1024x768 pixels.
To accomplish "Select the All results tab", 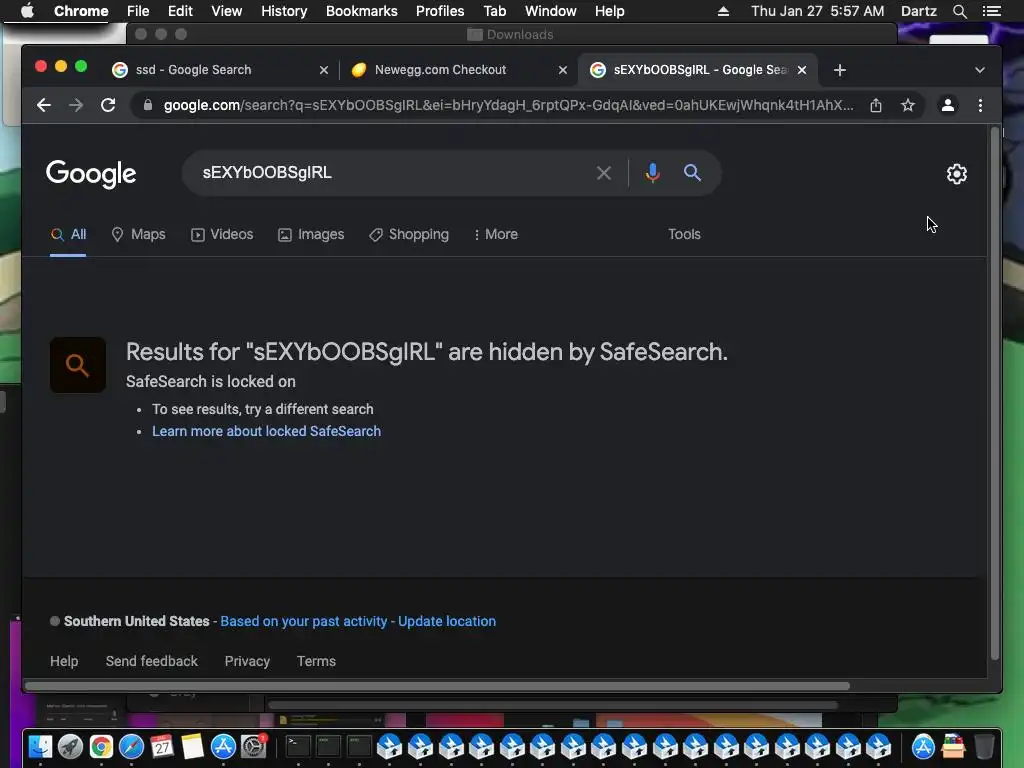I will click(69, 234).
